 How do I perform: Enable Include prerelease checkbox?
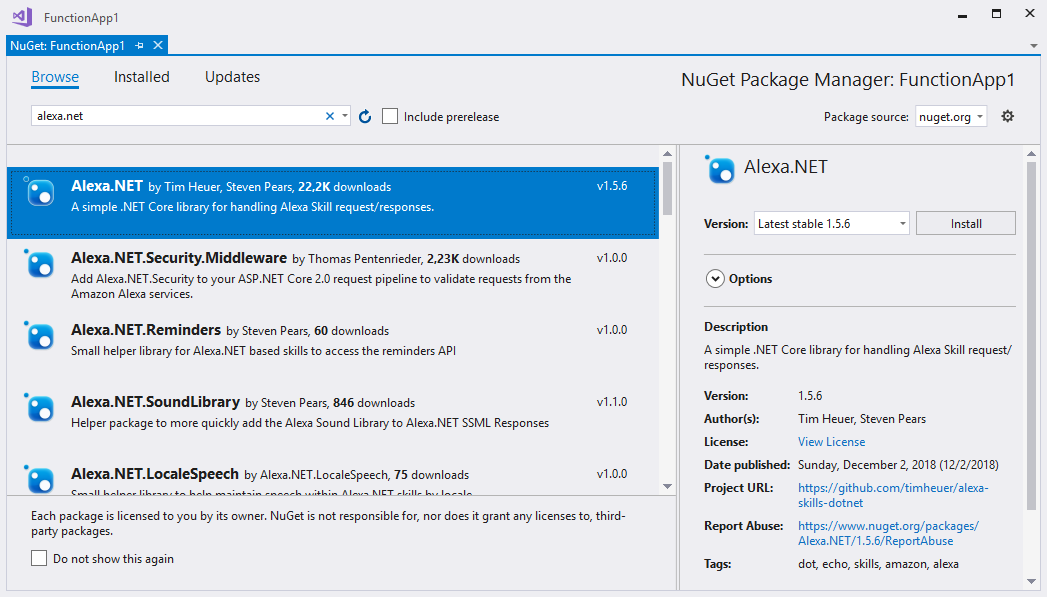click(390, 117)
